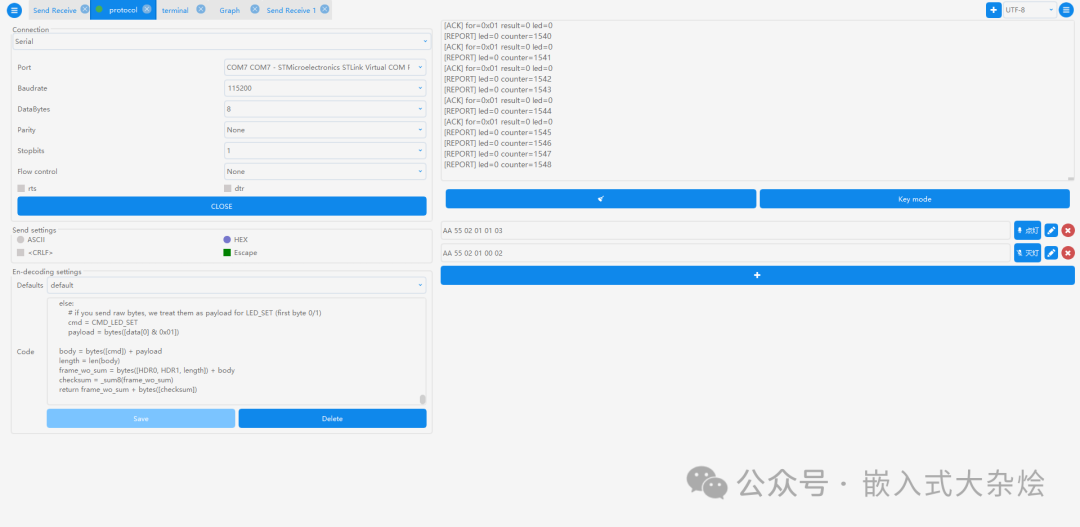Screen dimensions: 1080x527
Task: Open the Parity dropdown
Action: 325,130
